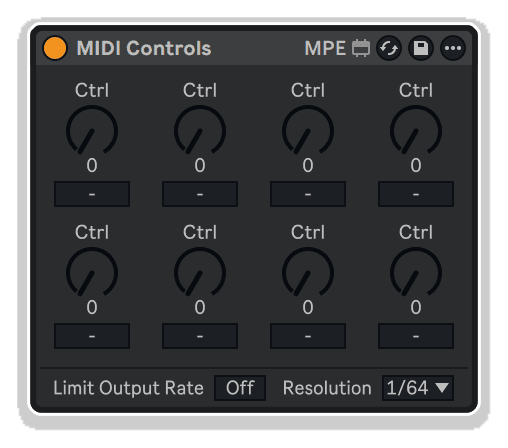Open bottom row second knob's dash chooser
This screenshot has width=508, height=448.
point(200,336)
